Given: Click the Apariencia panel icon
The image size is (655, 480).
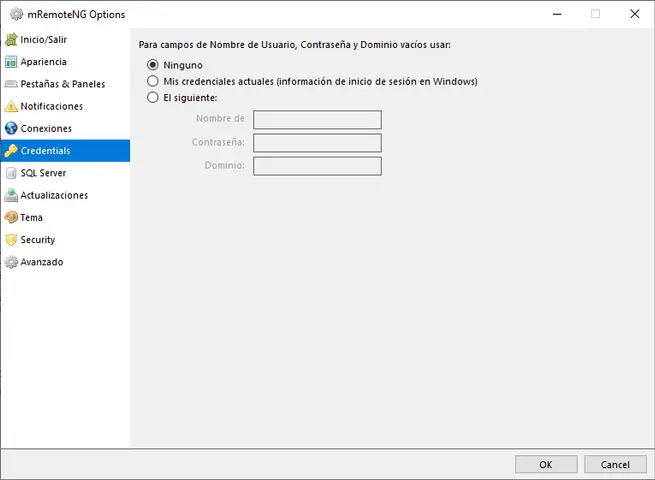Looking at the screenshot, I should point(11,62).
